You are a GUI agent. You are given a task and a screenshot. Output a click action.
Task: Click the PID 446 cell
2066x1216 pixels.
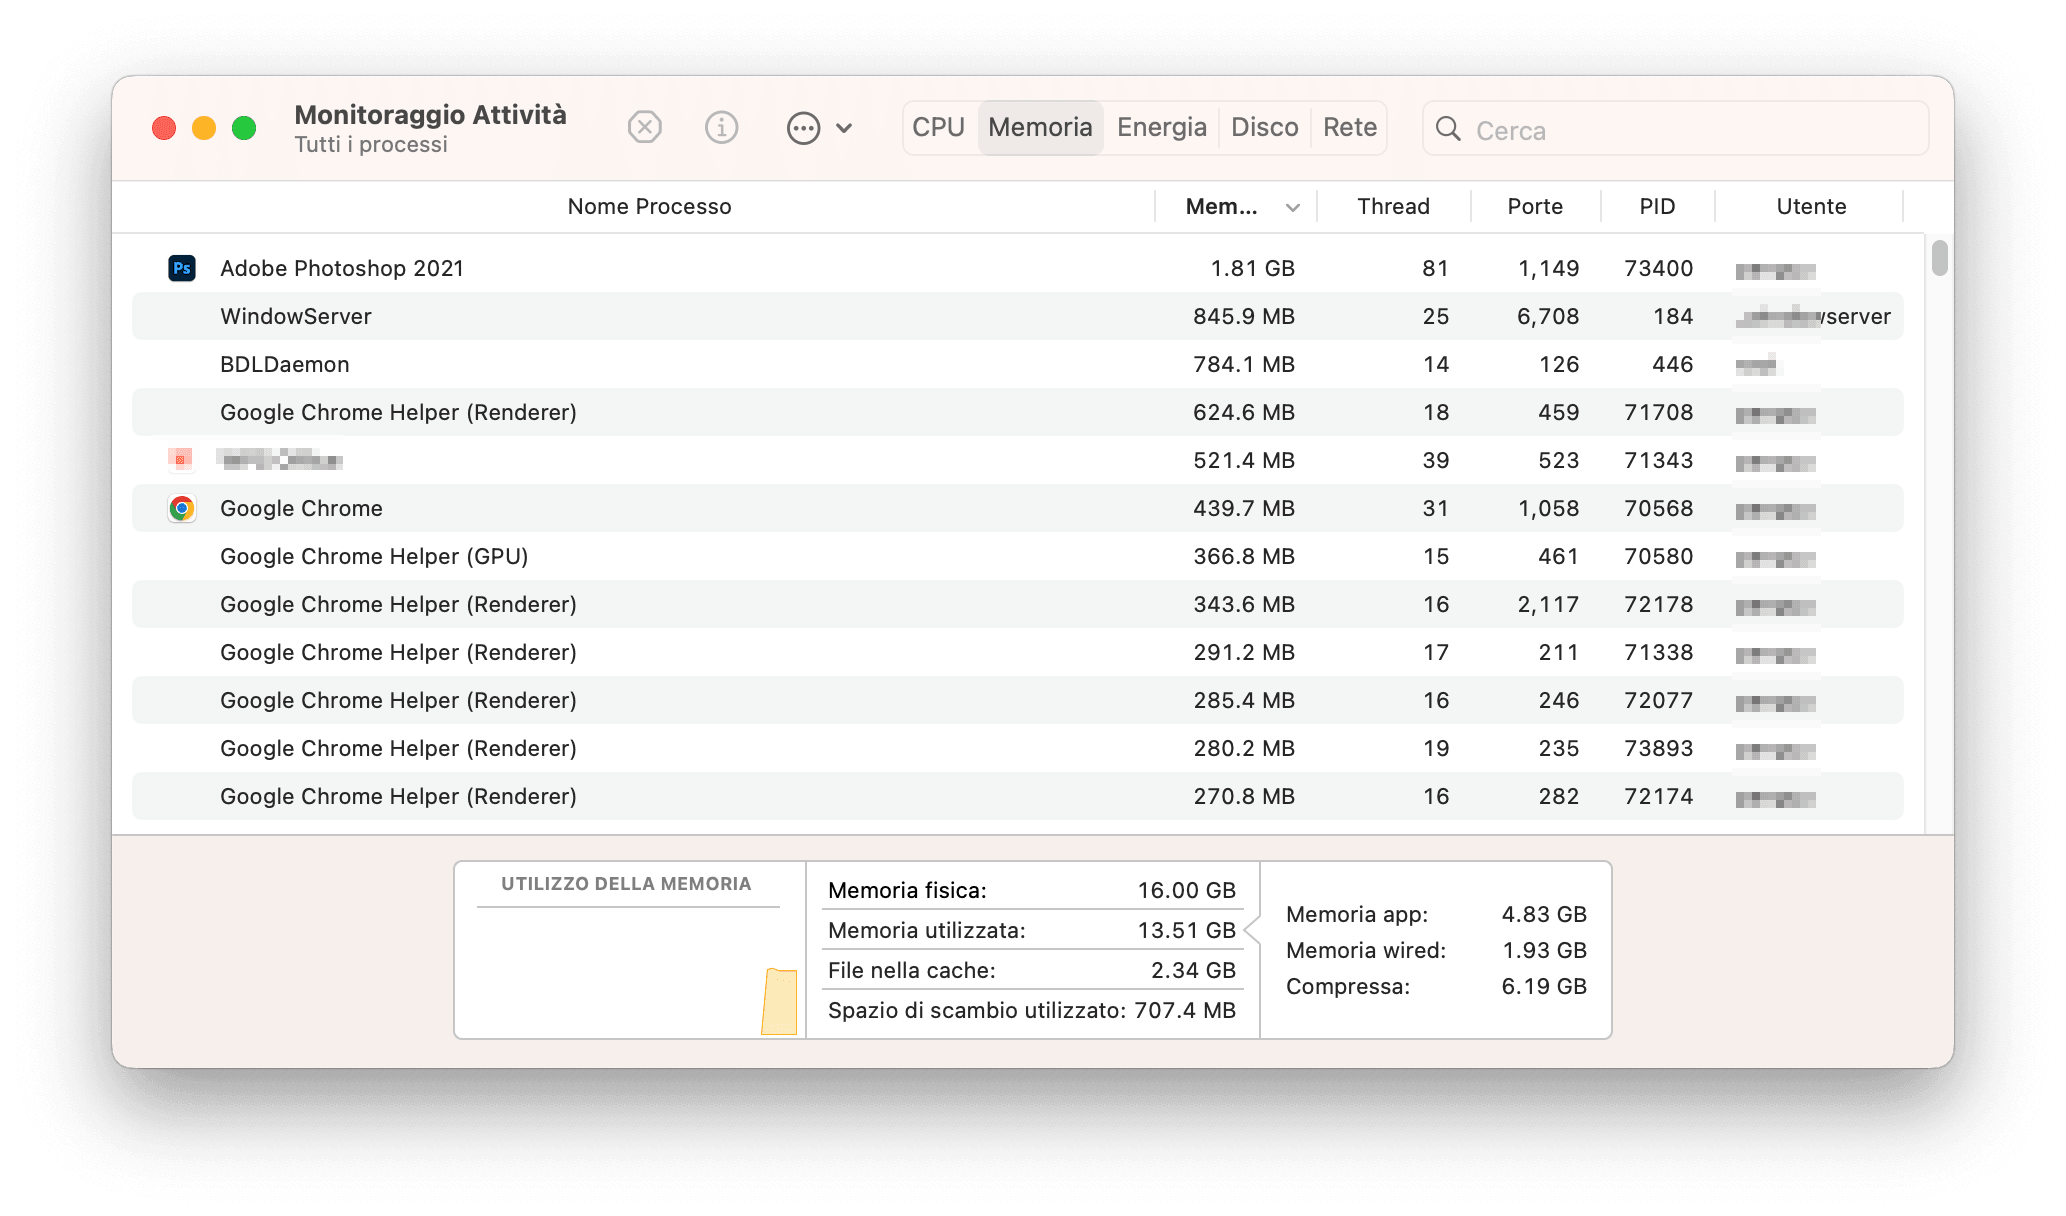(x=1673, y=364)
